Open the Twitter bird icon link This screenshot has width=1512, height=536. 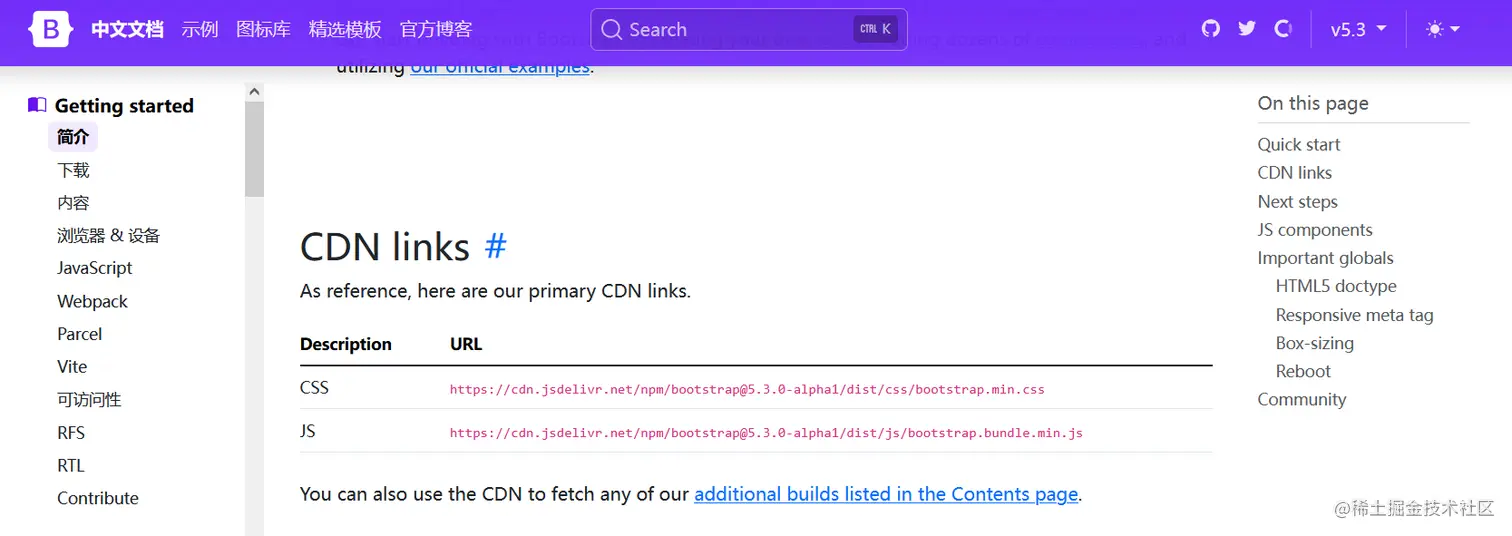(x=1247, y=29)
